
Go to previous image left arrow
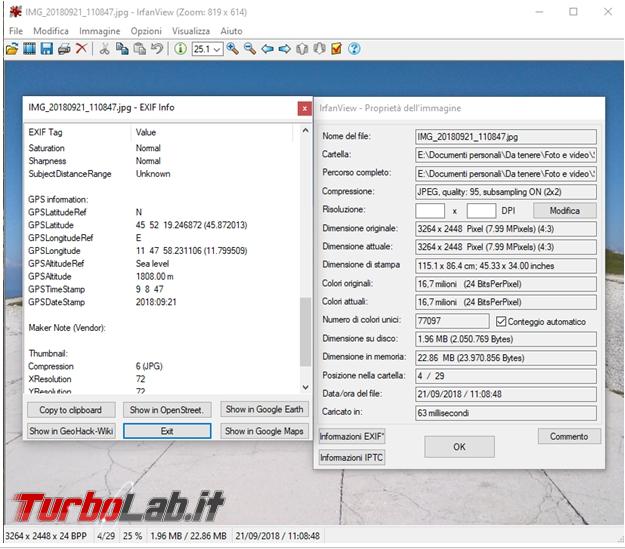267,49
